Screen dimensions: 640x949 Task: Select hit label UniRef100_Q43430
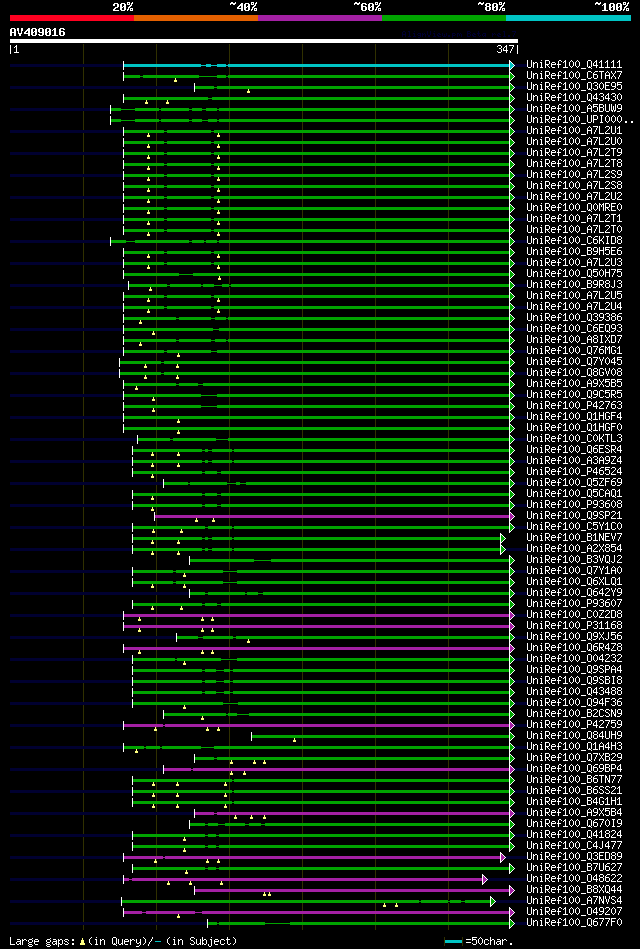pyautogui.click(x=574, y=97)
